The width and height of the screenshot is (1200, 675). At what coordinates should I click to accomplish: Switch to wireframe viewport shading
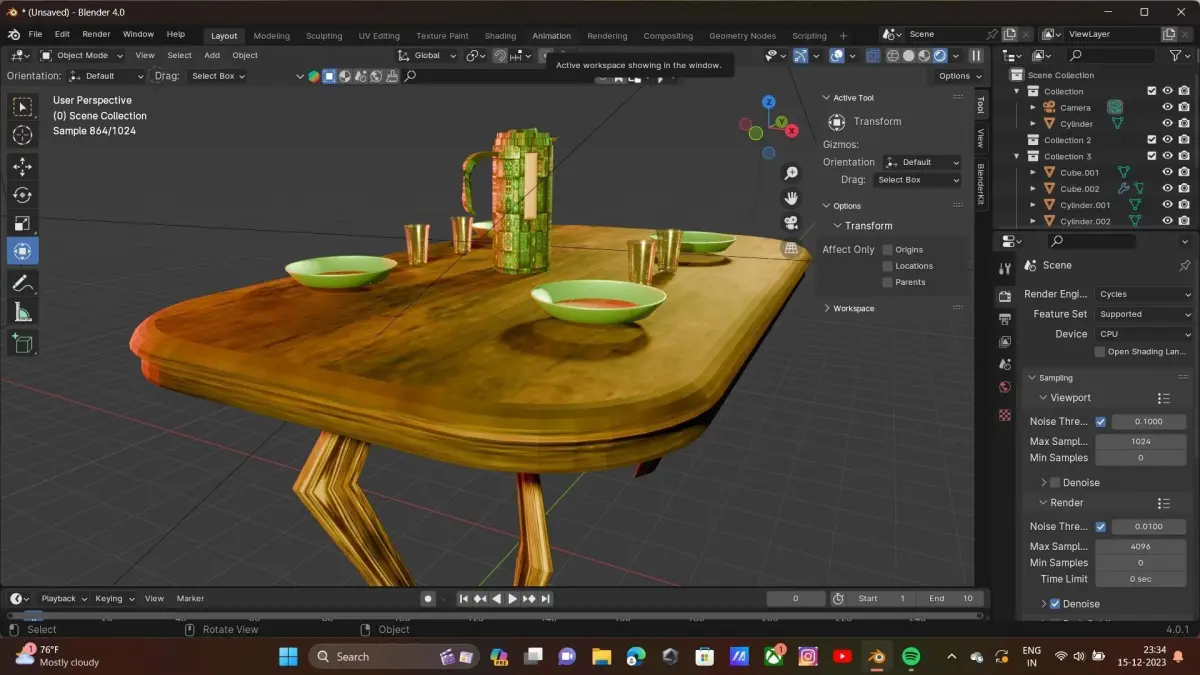(893, 56)
